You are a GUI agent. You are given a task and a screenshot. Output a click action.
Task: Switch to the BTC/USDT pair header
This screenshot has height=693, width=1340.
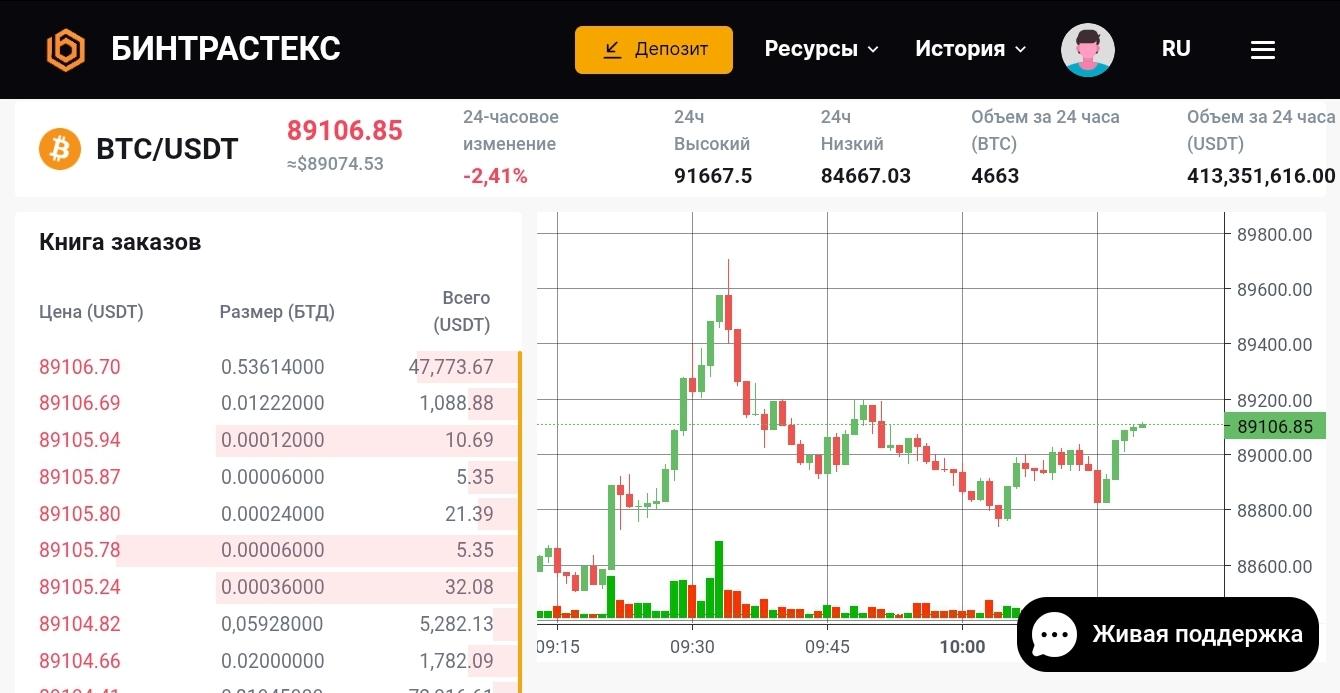pyautogui.click(x=168, y=148)
